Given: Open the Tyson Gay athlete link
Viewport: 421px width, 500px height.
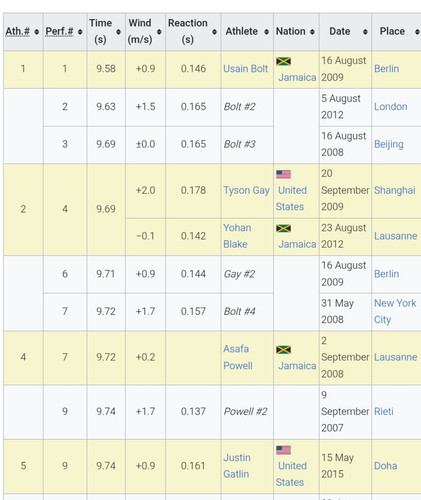Looking at the screenshot, I should [246, 191].
